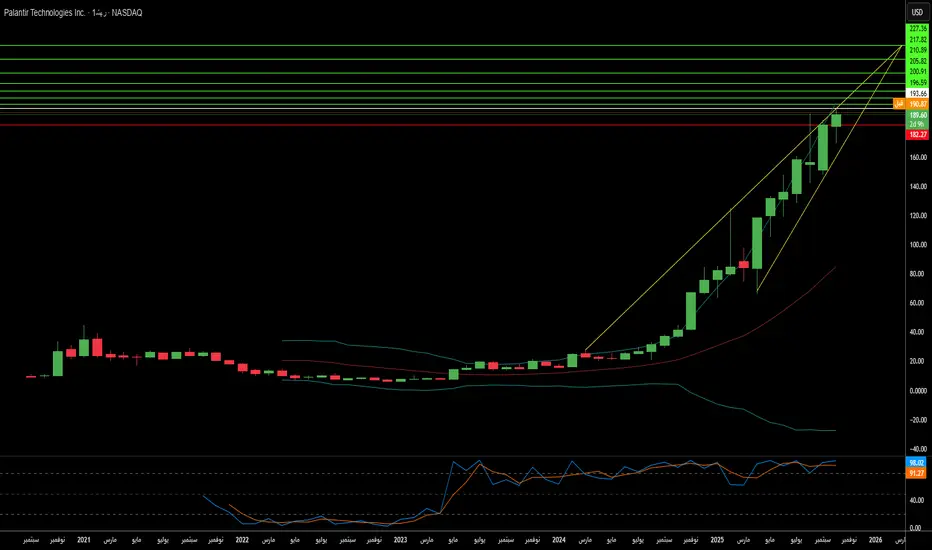Click the NASDAQ exchange label
This screenshot has height=550, width=932.
point(127,12)
